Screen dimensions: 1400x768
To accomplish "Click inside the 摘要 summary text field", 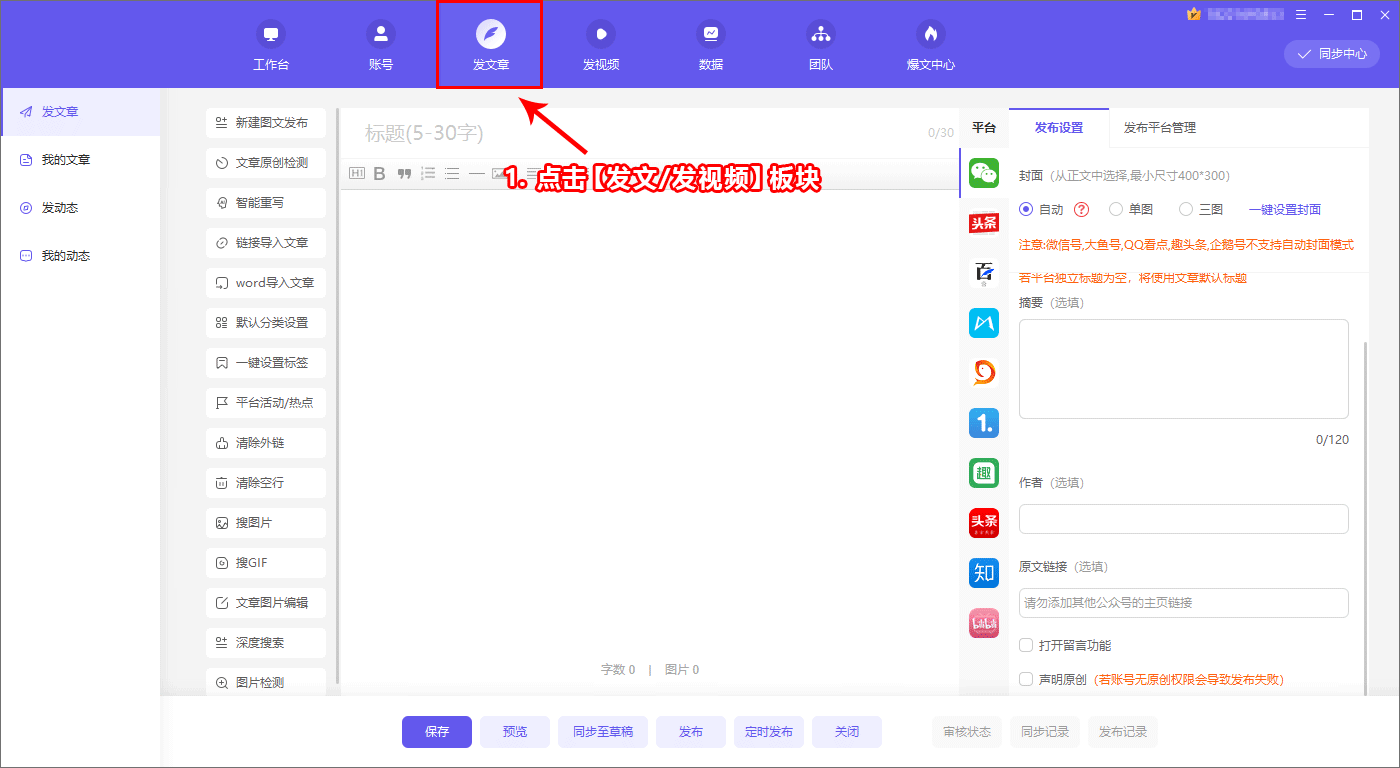I will [1183, 368].
